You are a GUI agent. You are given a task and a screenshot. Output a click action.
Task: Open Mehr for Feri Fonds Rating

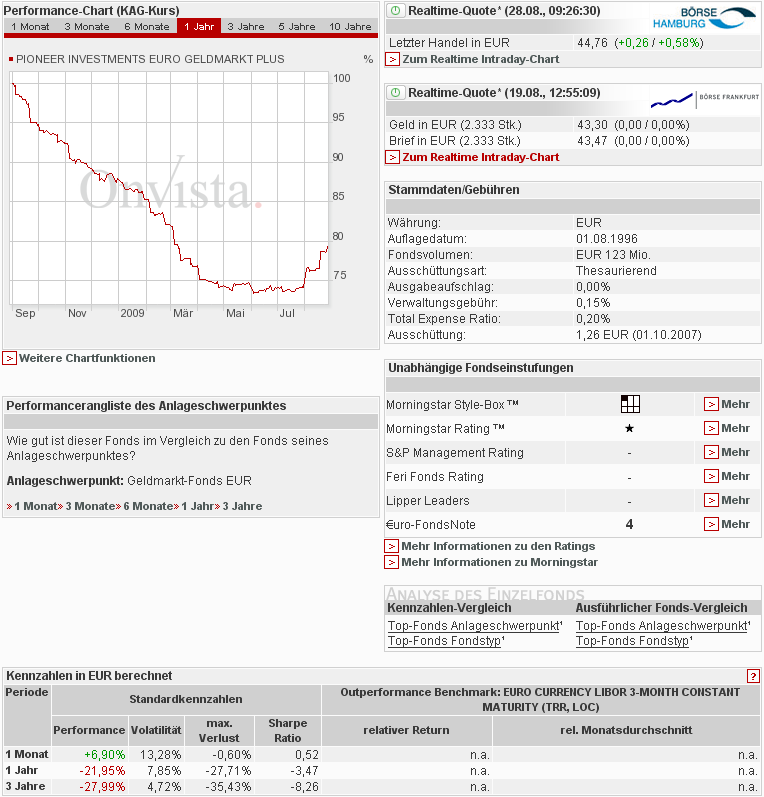[735, 476]
